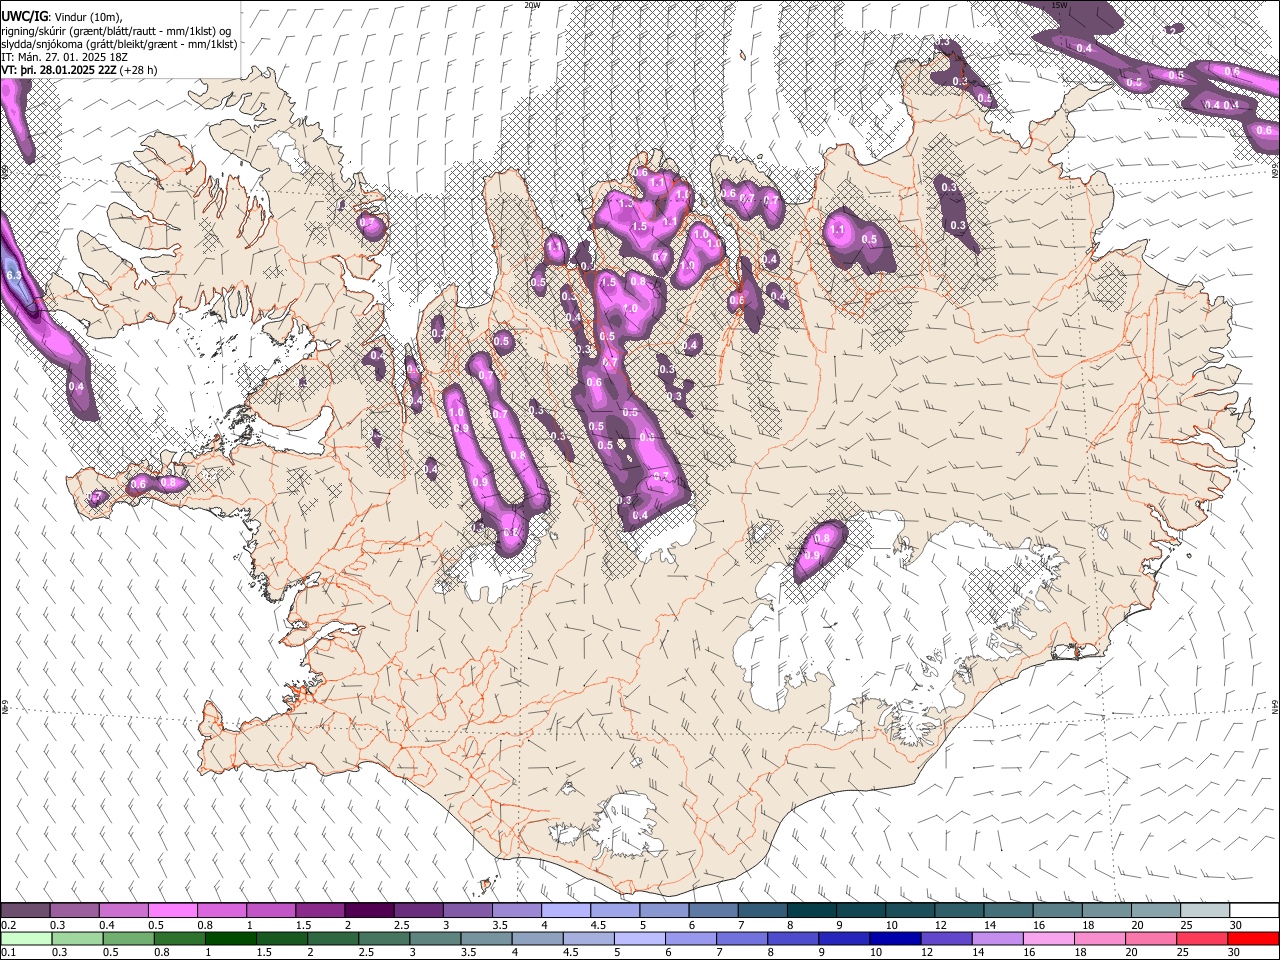Select the '30' label under the lower color scale
1280x960 pixels.
pyautogui.click(x=1236, y=953)
